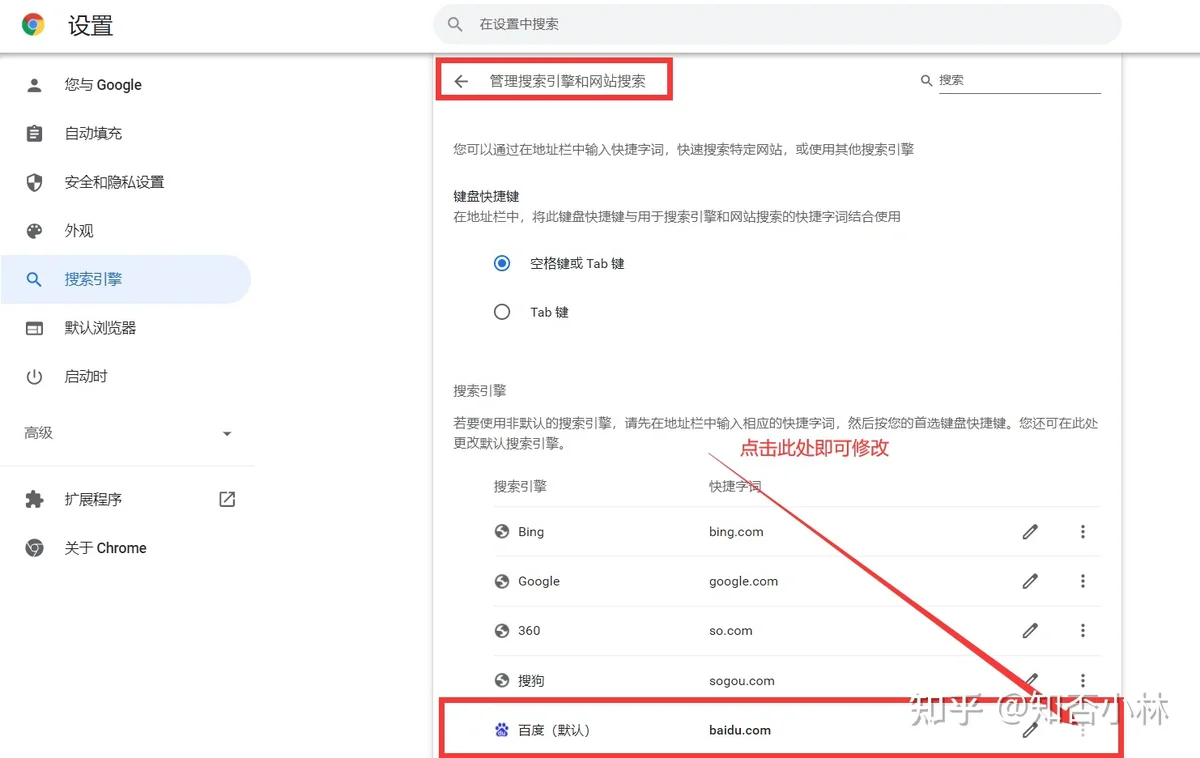Click the palette icon for 外观
1200x758 pixels.
click(34, 231)
